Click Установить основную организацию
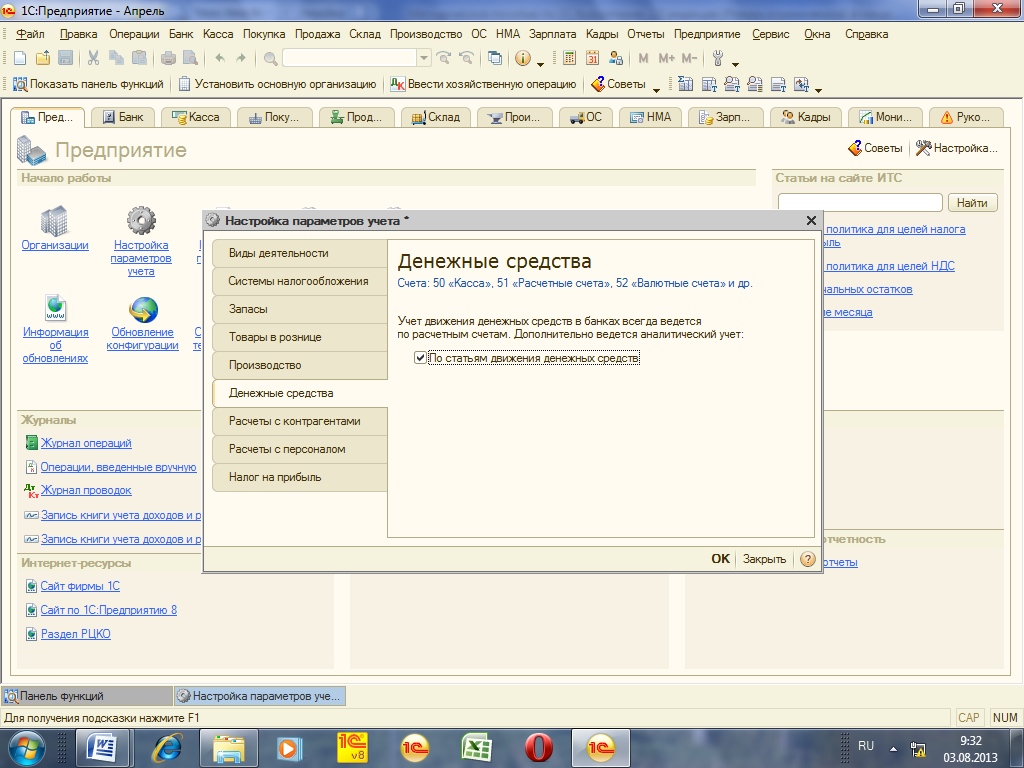 click(278, 84)
